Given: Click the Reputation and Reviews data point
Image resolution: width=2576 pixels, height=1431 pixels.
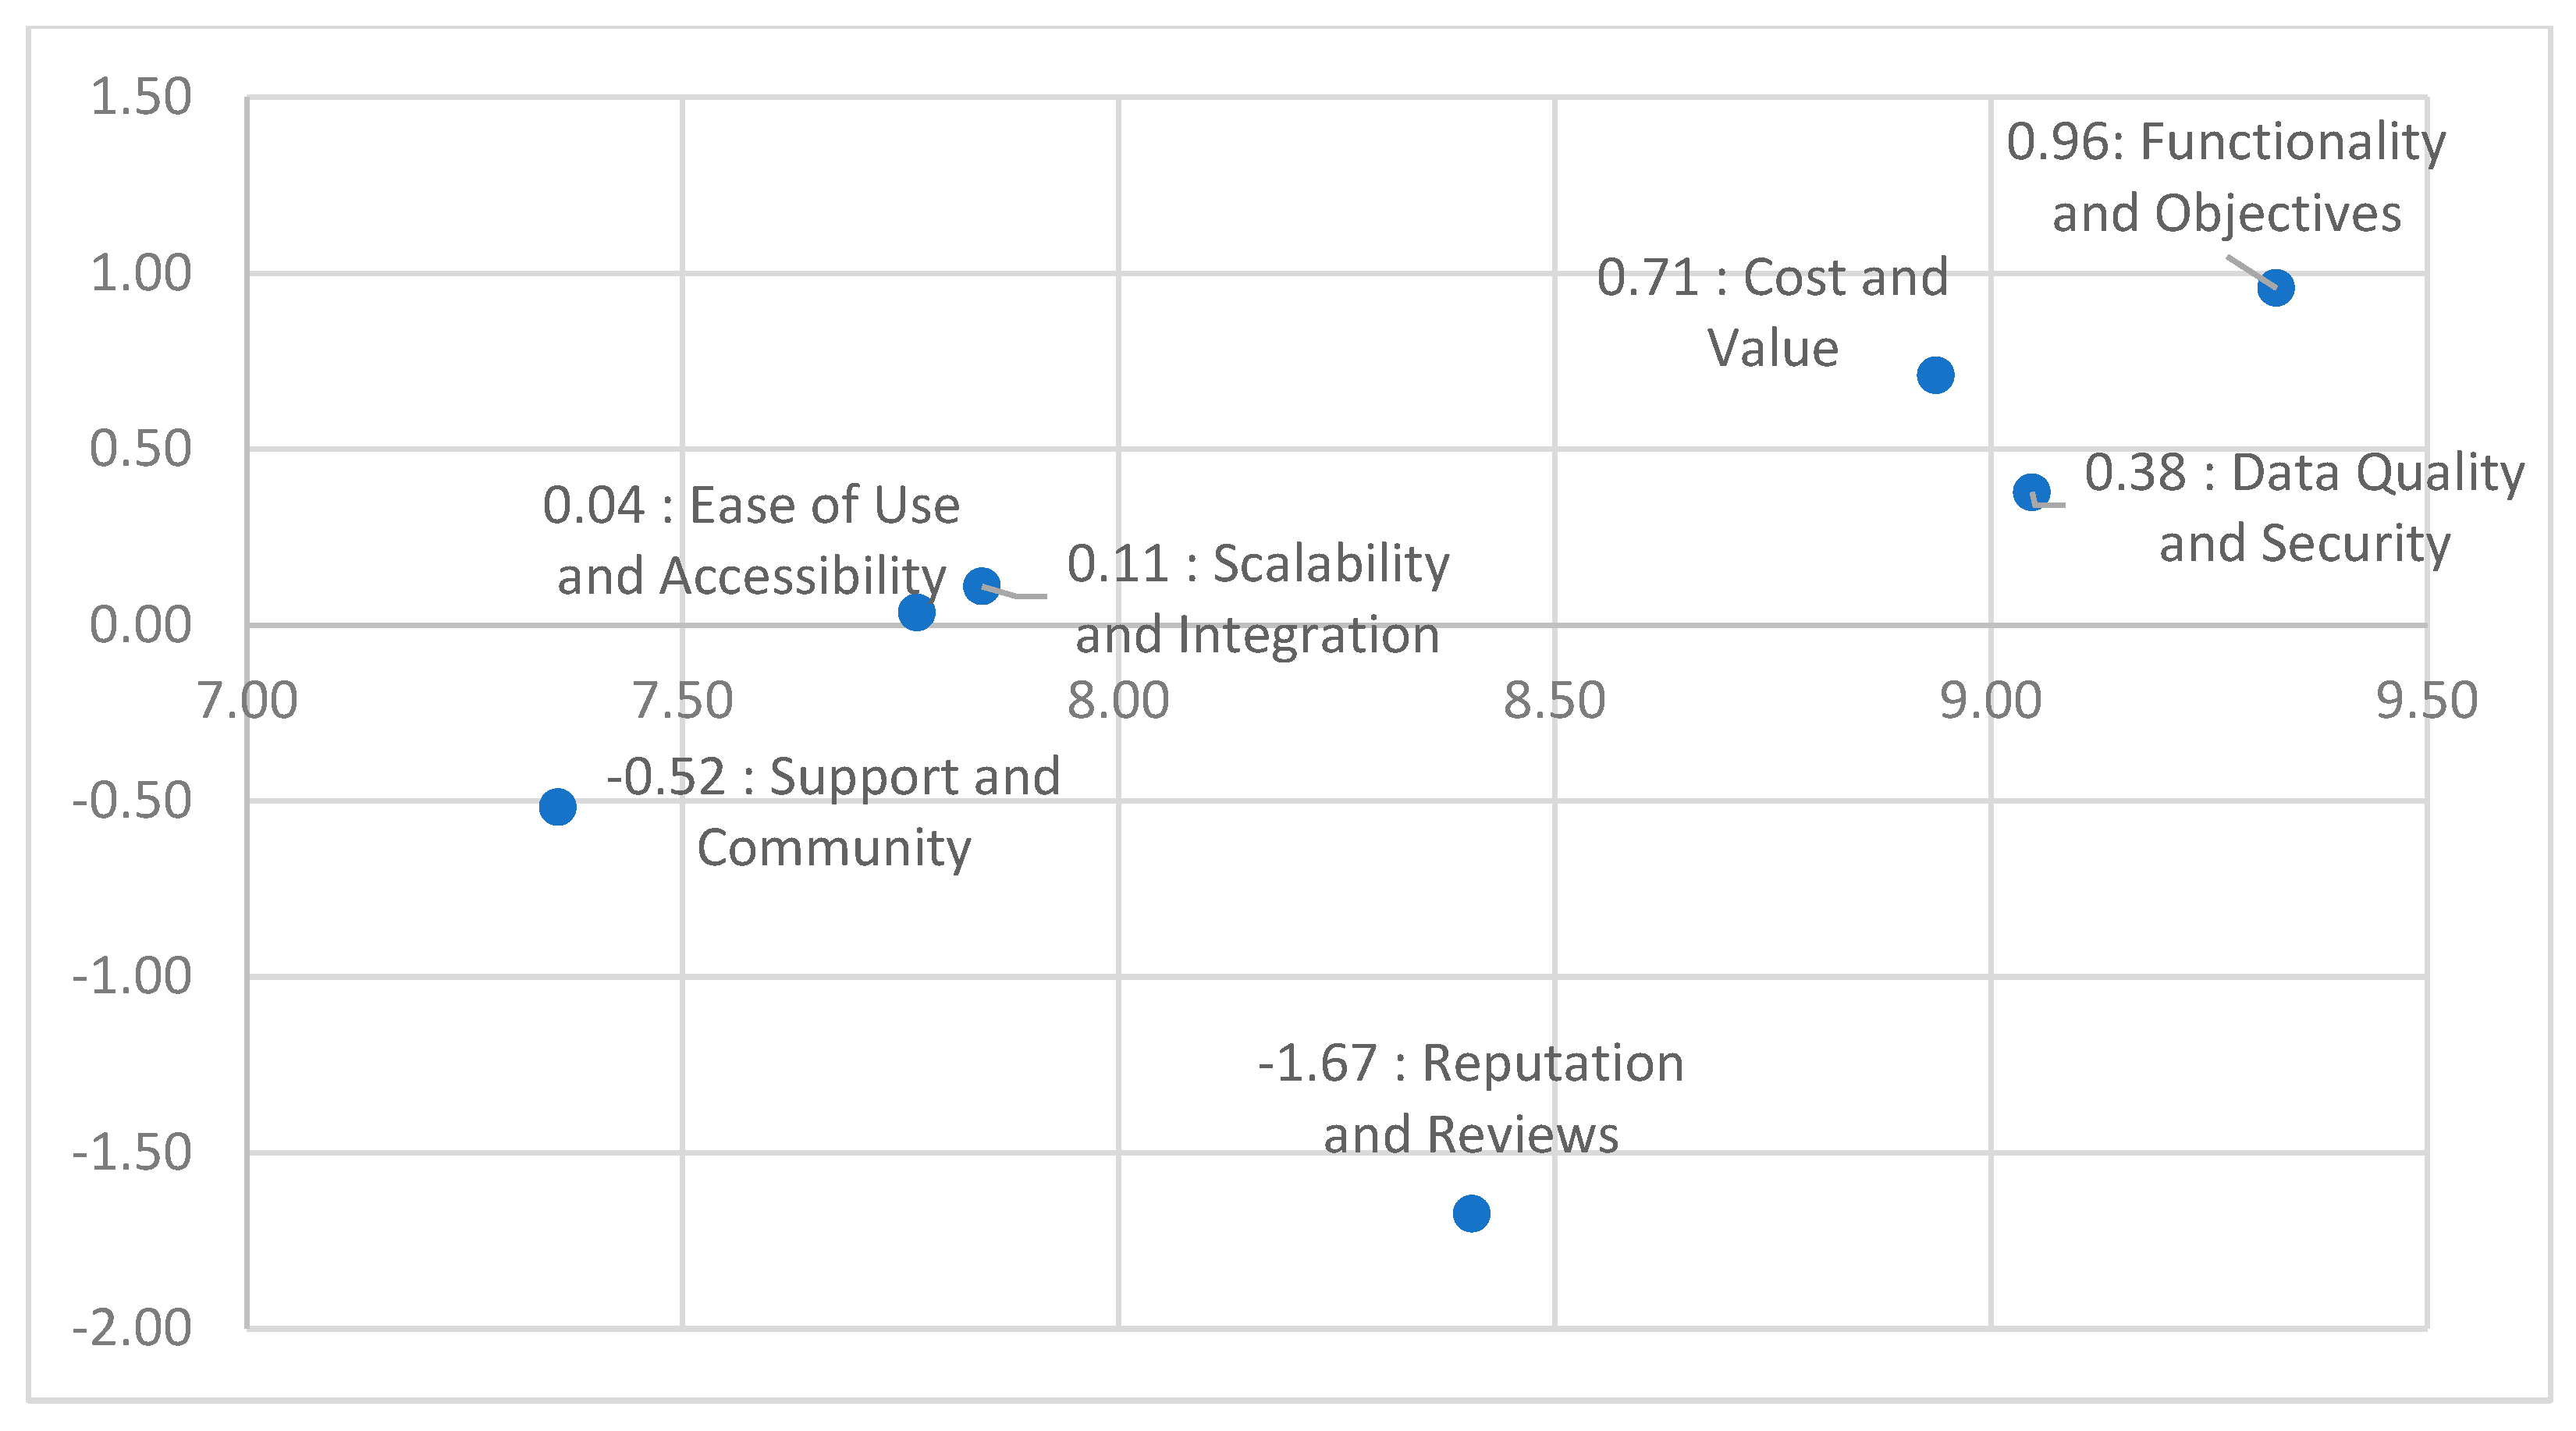Looking at the screenshot, I should tap(1471, 1213).
